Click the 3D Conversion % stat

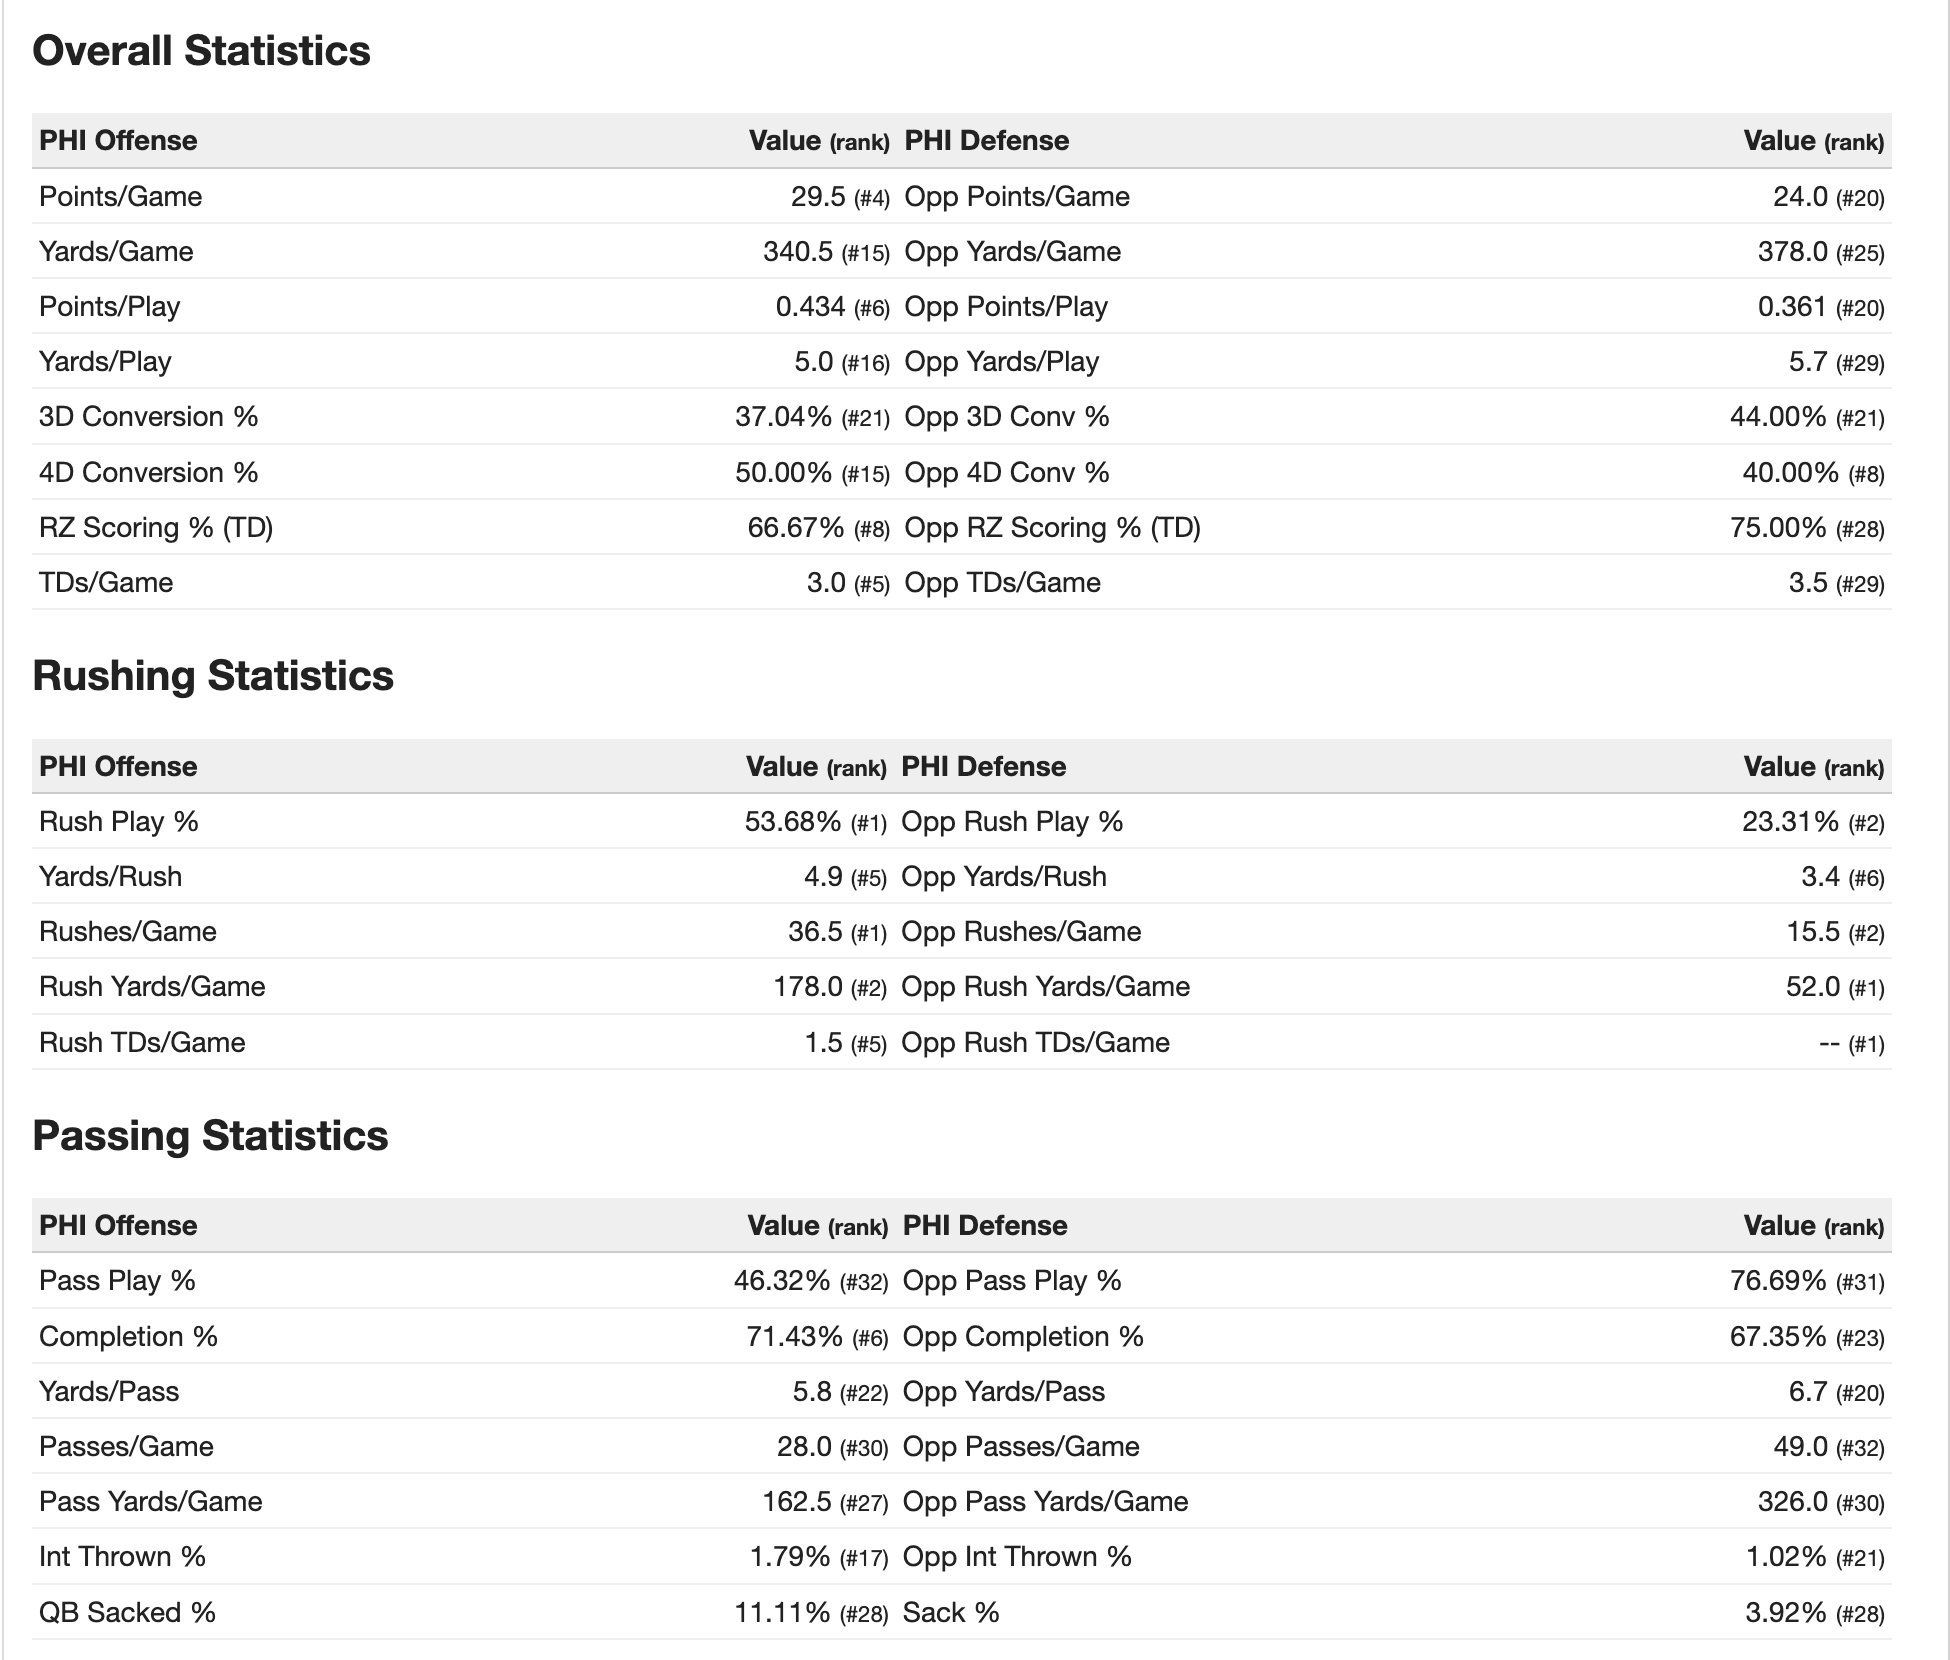tap(148, 416)
